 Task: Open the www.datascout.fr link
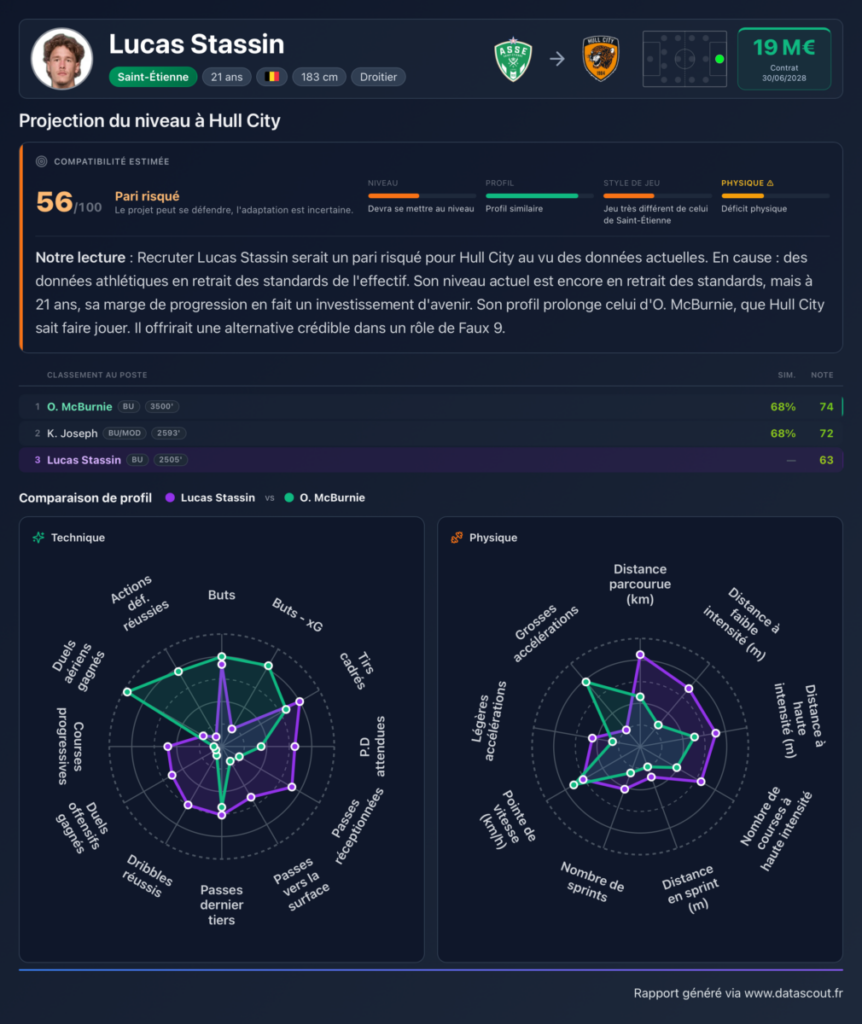click(793, 993)
